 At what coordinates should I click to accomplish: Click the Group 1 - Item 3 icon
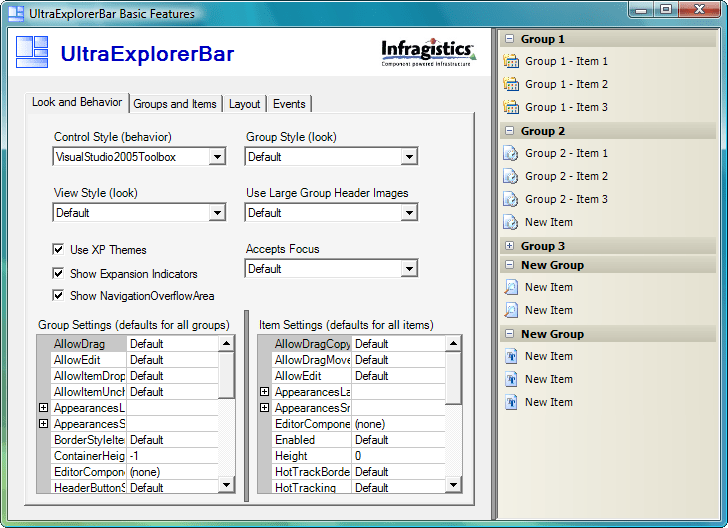511,107
